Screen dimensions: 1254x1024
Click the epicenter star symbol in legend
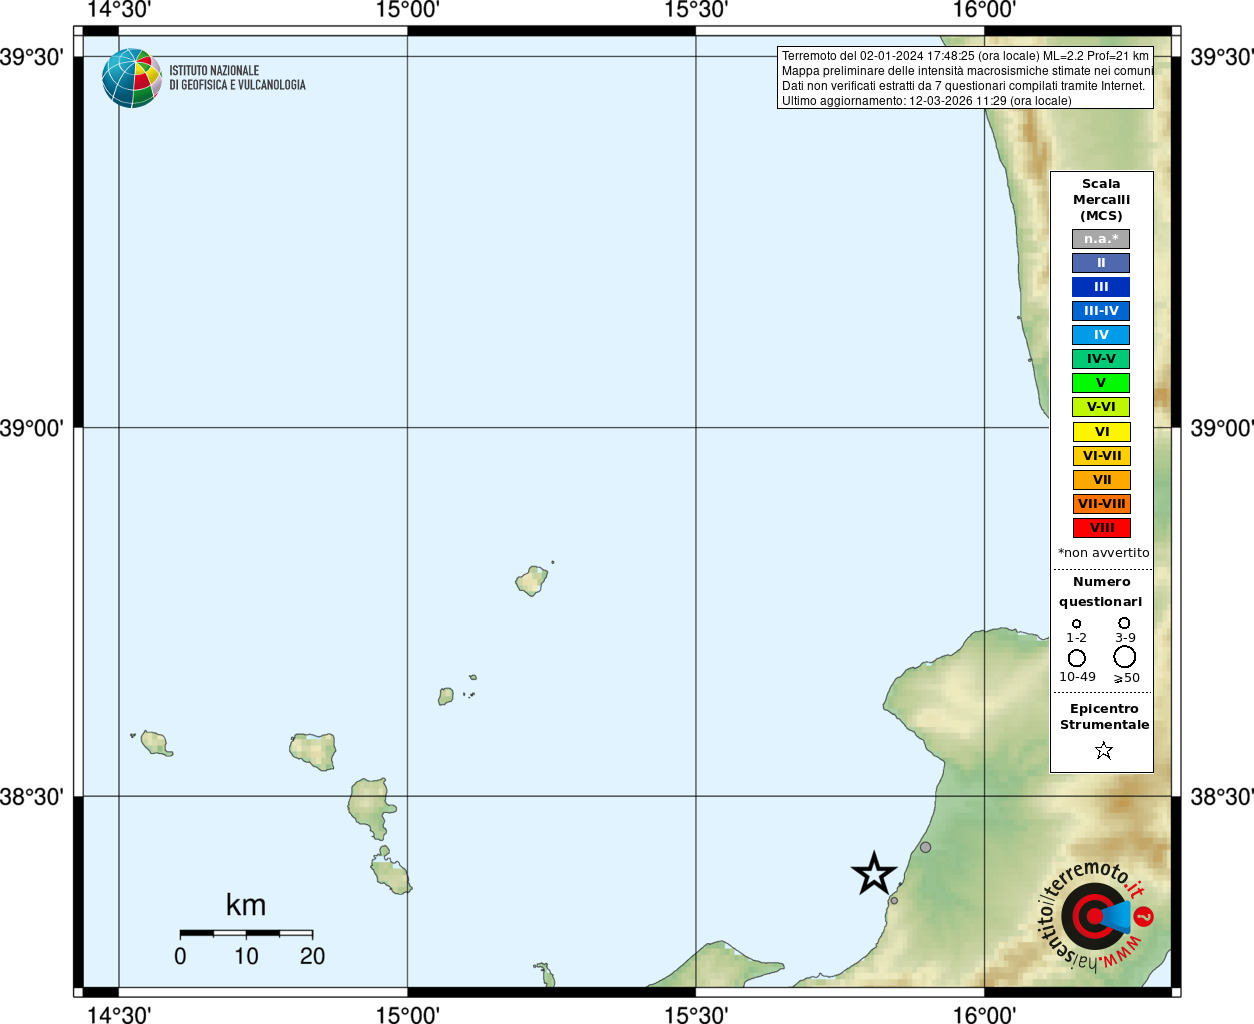point(1104,750)
